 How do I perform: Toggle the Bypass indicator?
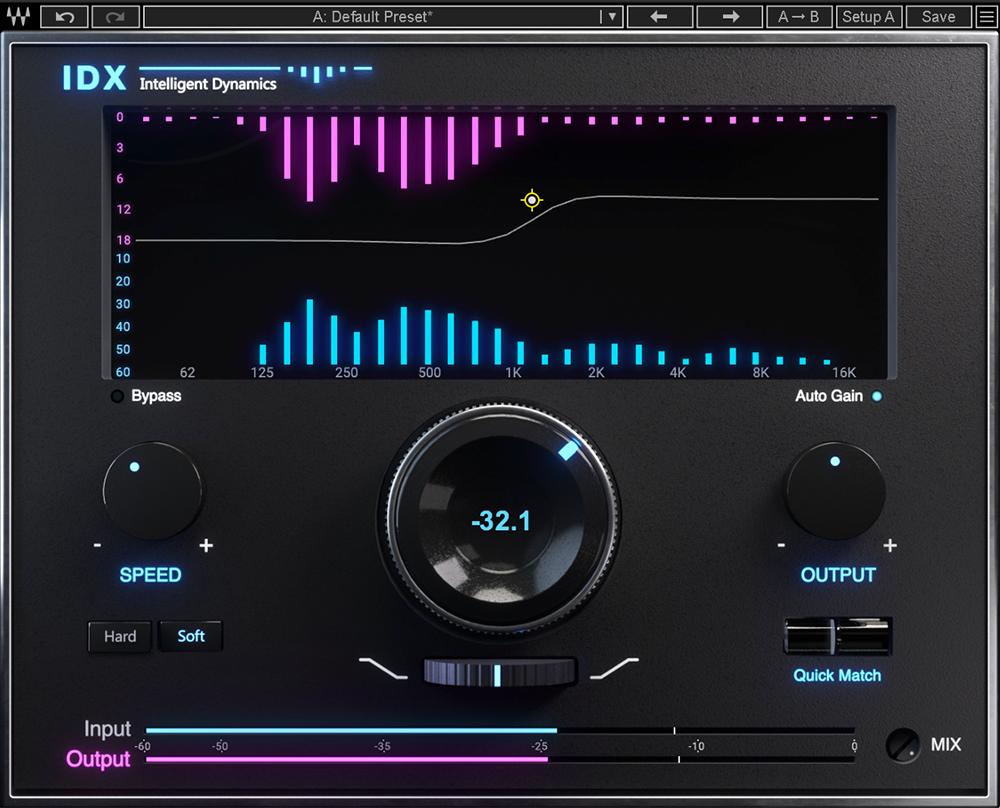(x=117, y=396)
